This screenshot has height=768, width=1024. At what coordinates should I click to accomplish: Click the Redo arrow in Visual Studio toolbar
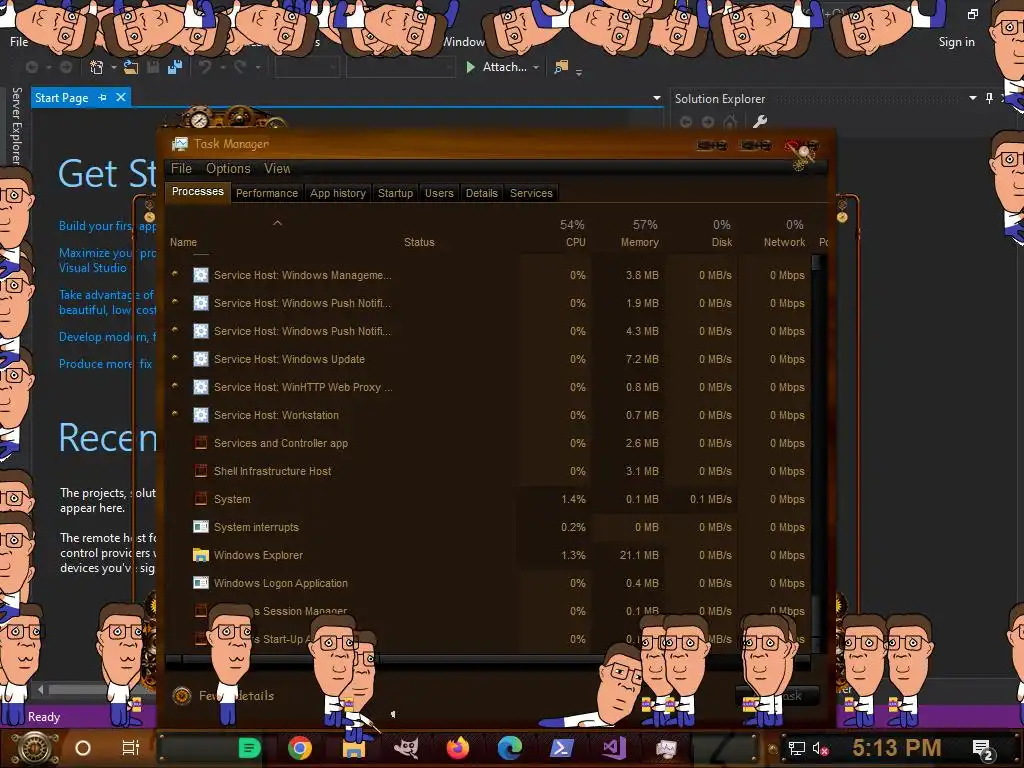(x=240, y=67)
